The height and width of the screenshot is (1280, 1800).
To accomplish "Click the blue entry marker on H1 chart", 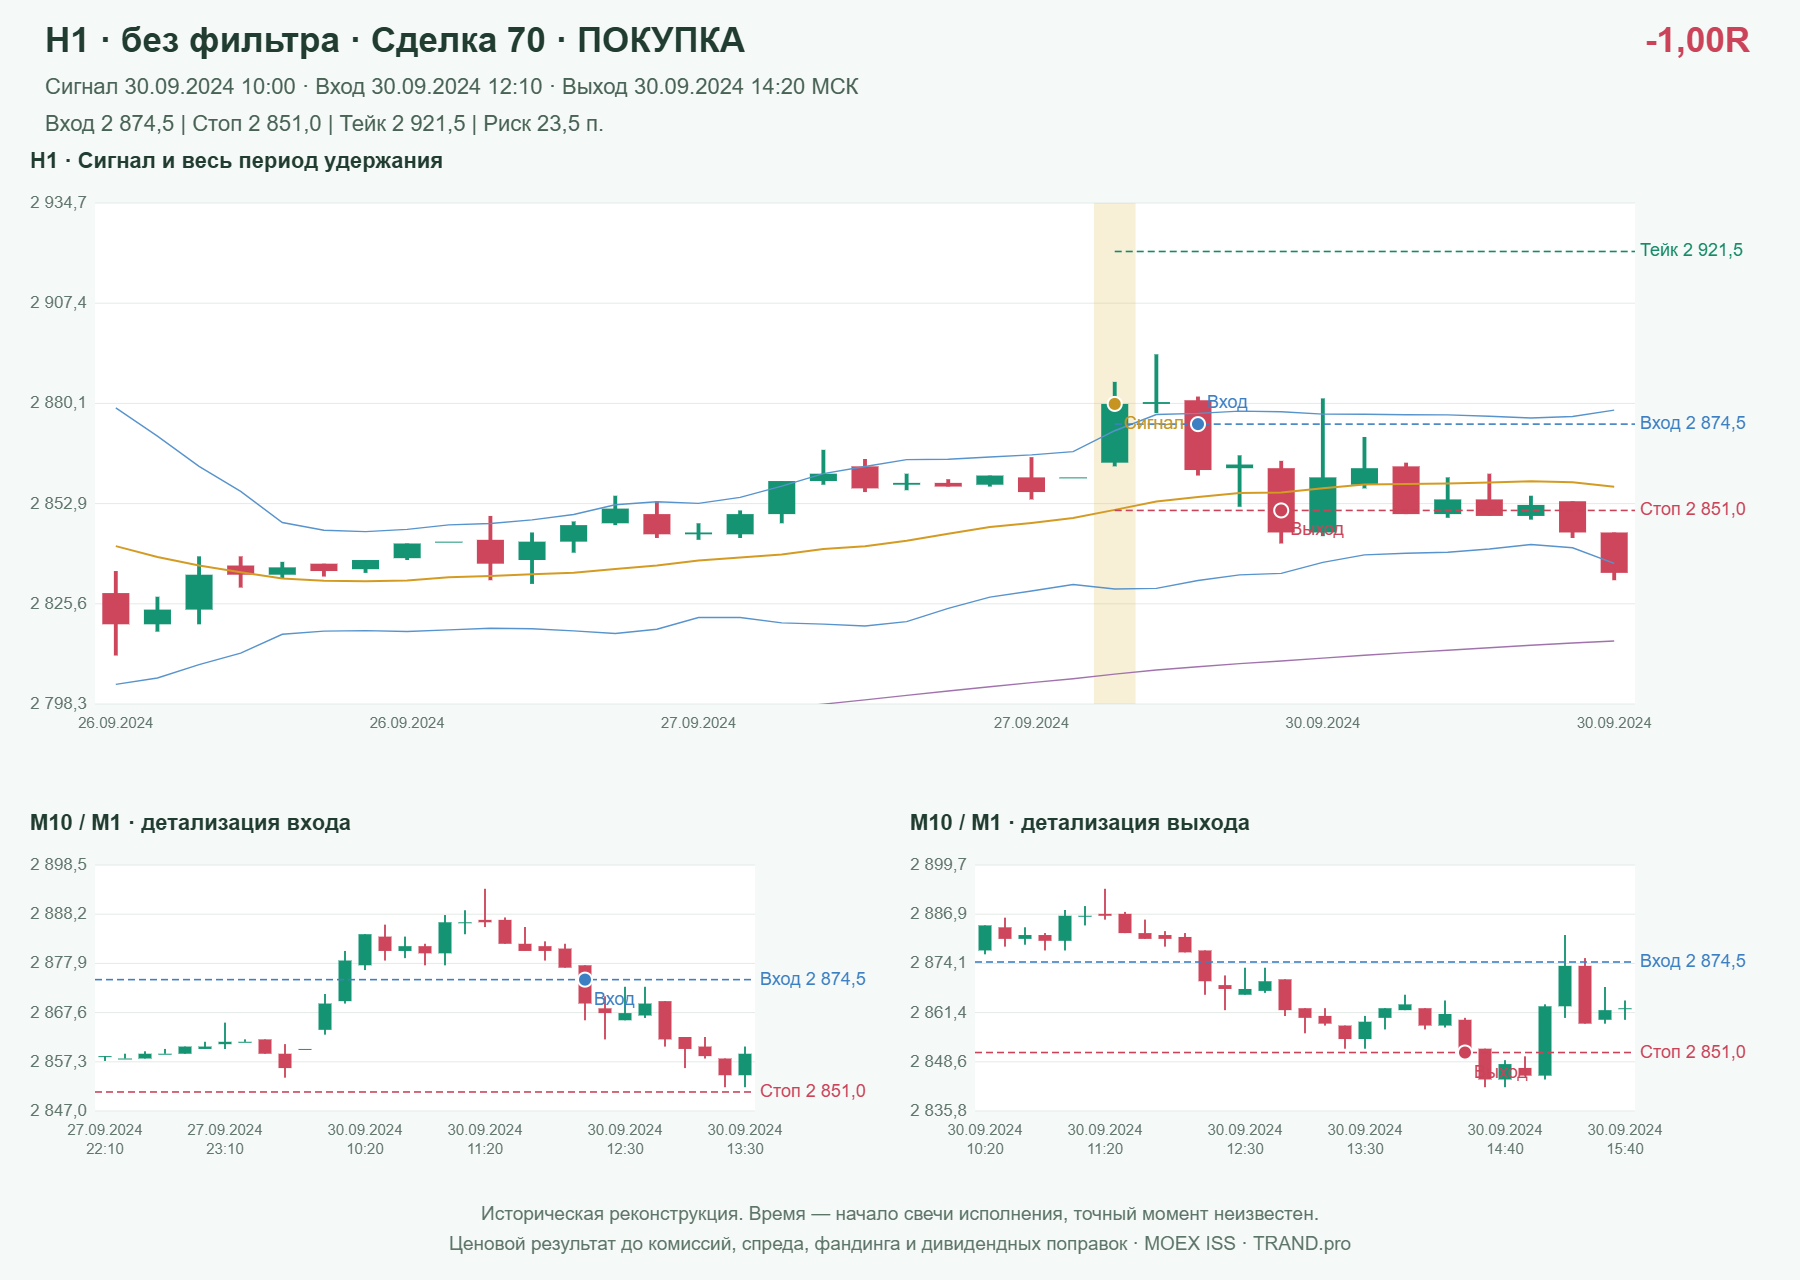I will pos(1198,424).
